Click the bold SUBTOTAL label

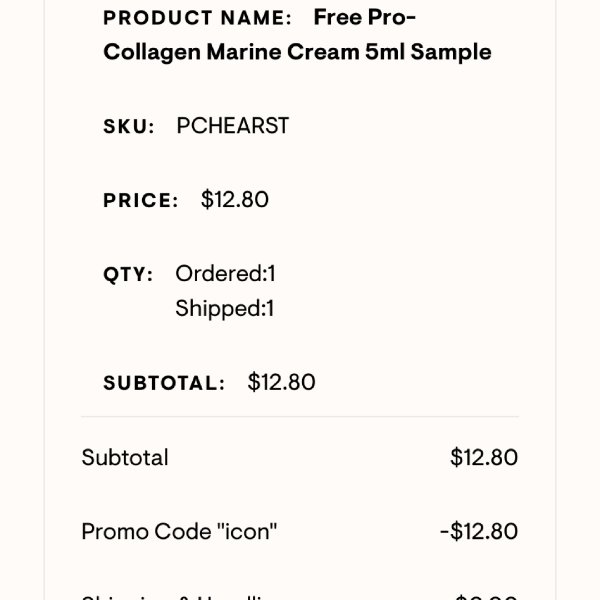(164, 383)
